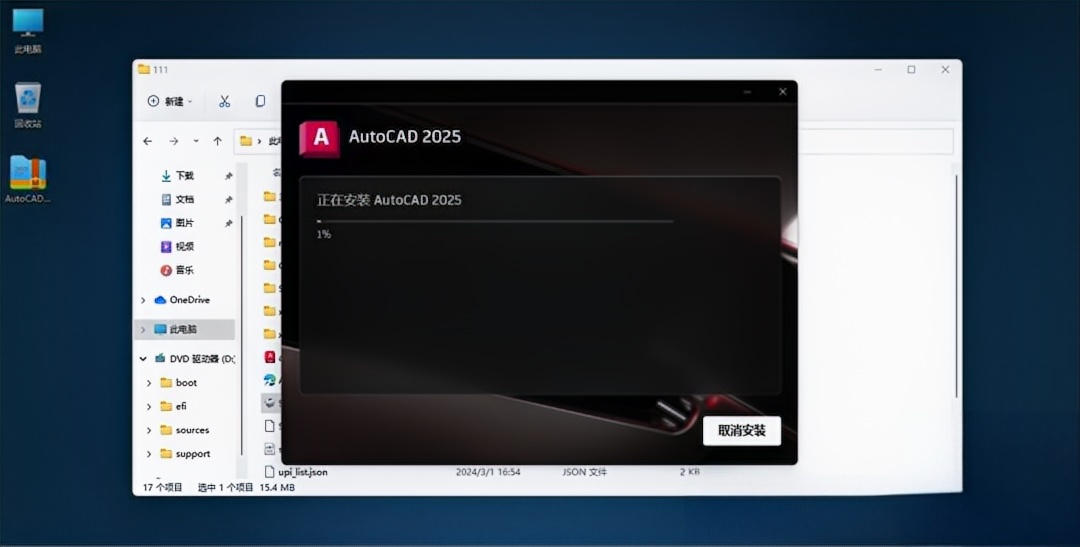The image size is (1080, 547).
Task: Collapse the DVD 驱动器 tree node
Action: (143, 359)
